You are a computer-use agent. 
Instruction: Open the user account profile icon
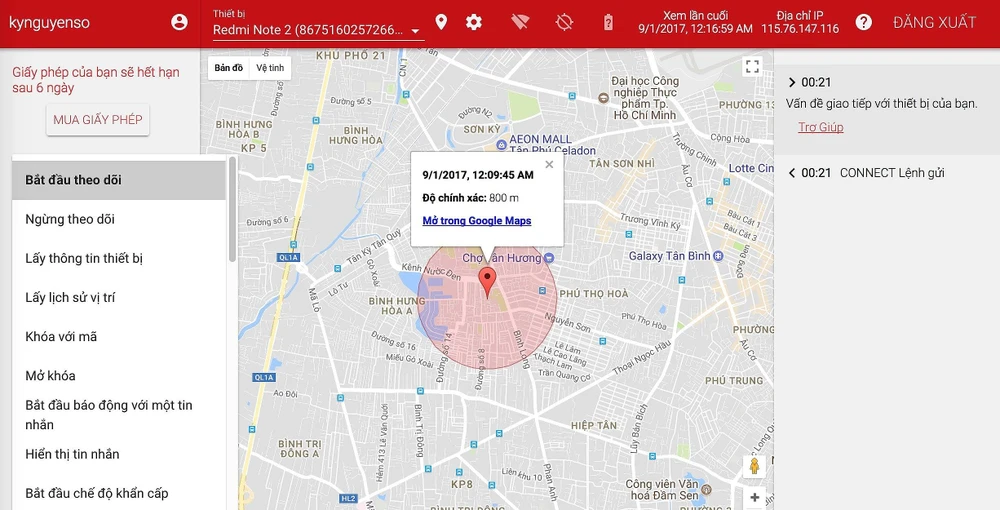click(180, 22)
